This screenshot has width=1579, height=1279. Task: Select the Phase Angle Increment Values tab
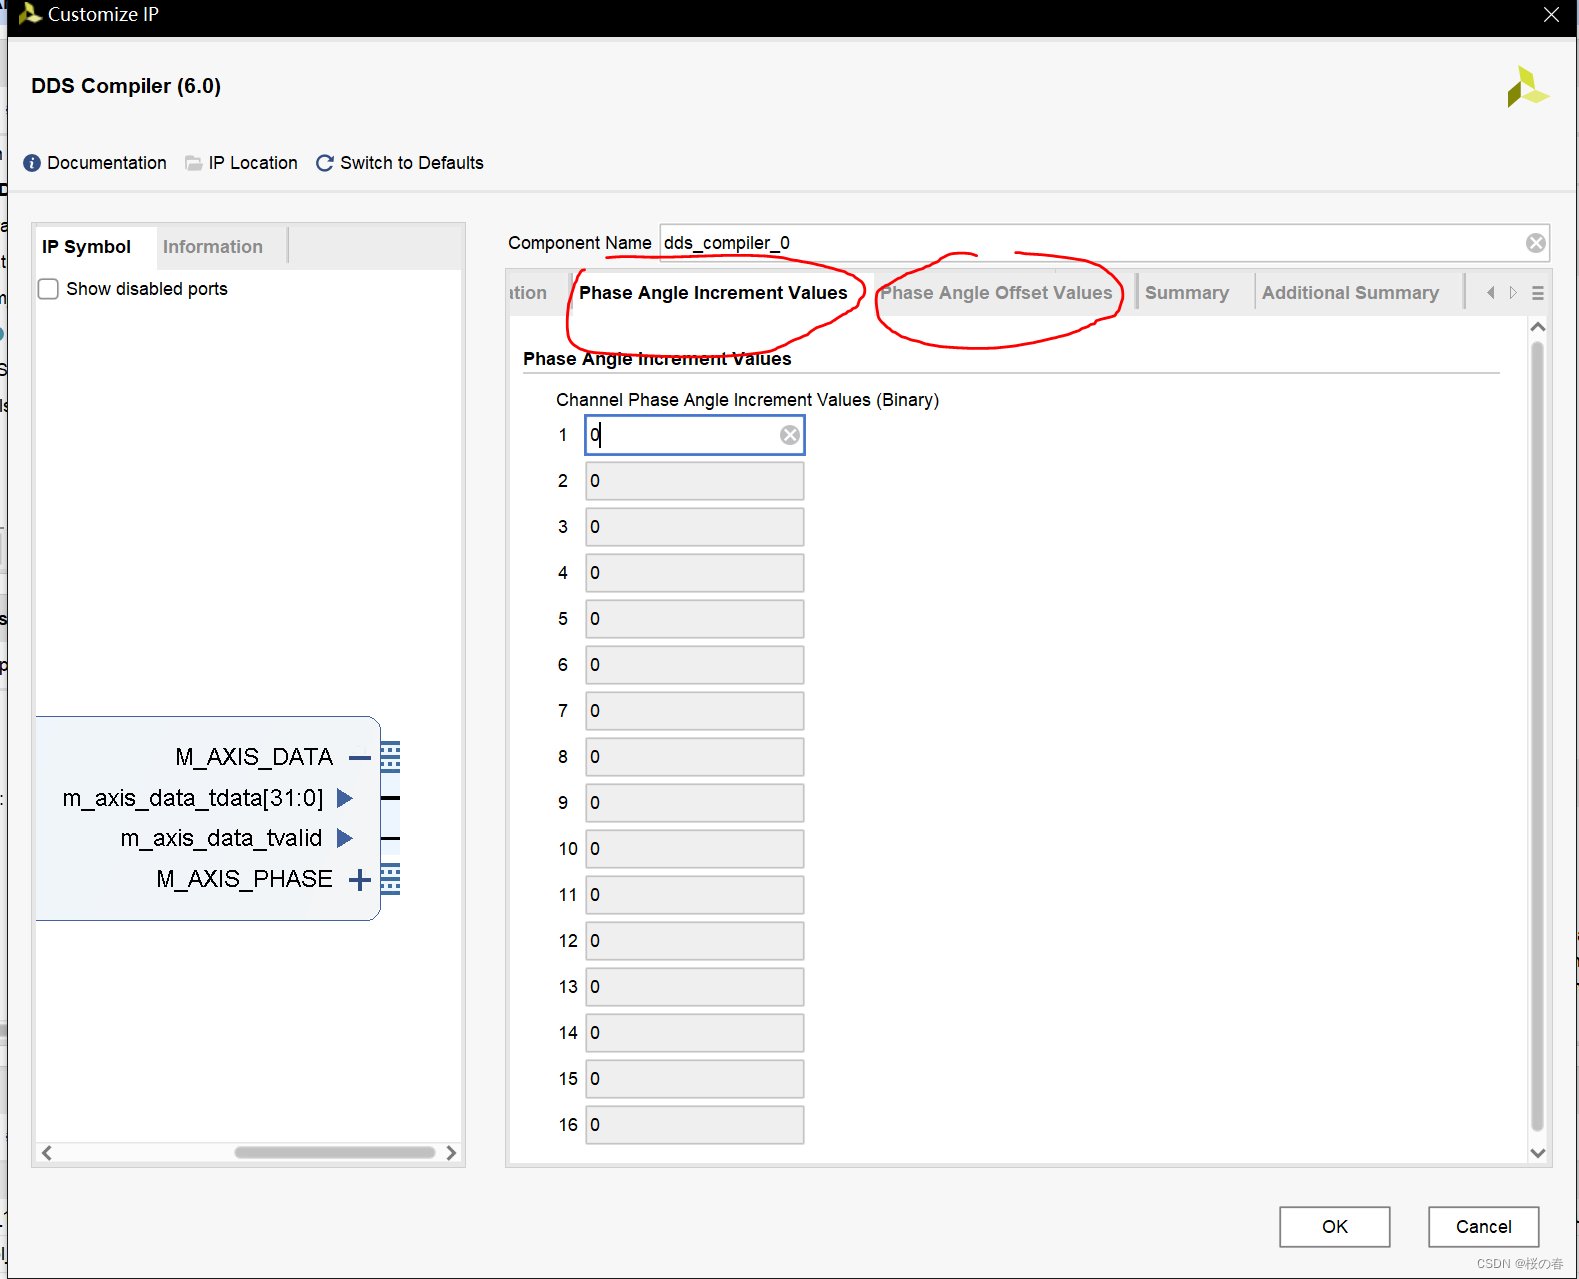pyautogui.click(x=713, y=293)
